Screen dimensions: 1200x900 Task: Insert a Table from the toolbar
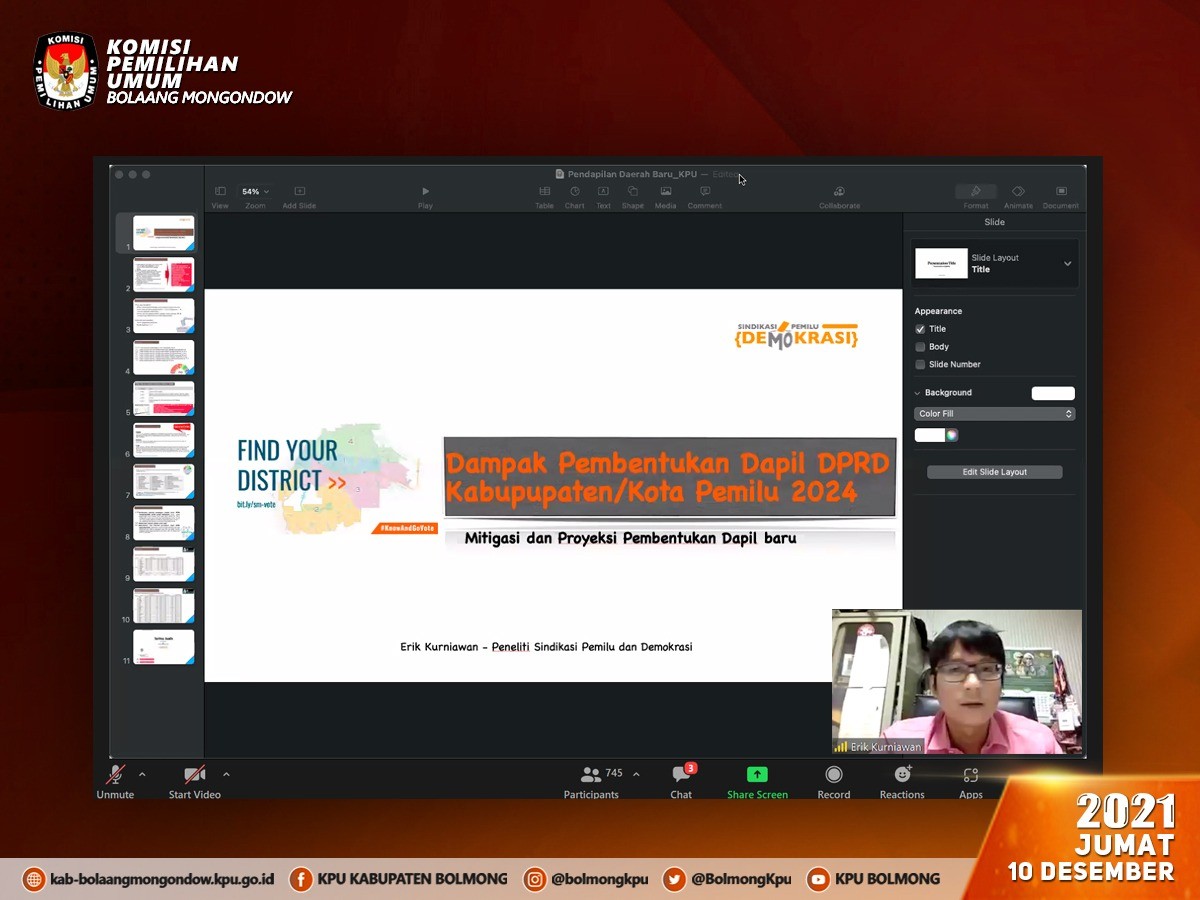point(544,191)
